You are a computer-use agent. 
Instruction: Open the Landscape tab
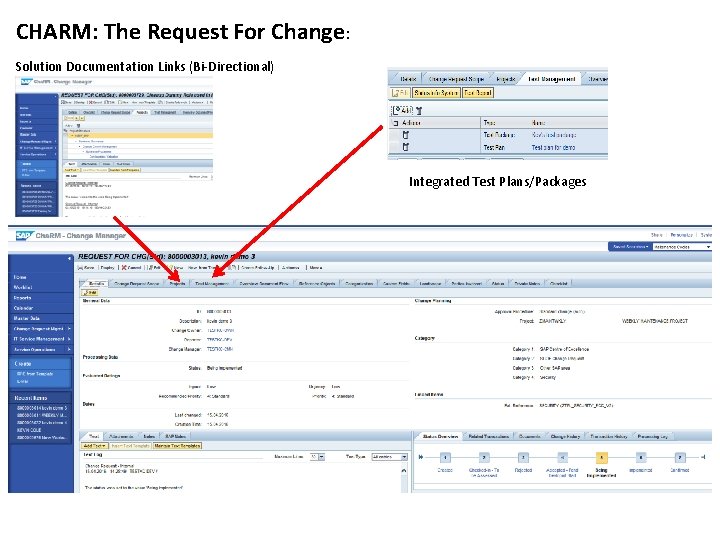coord(430,283)
